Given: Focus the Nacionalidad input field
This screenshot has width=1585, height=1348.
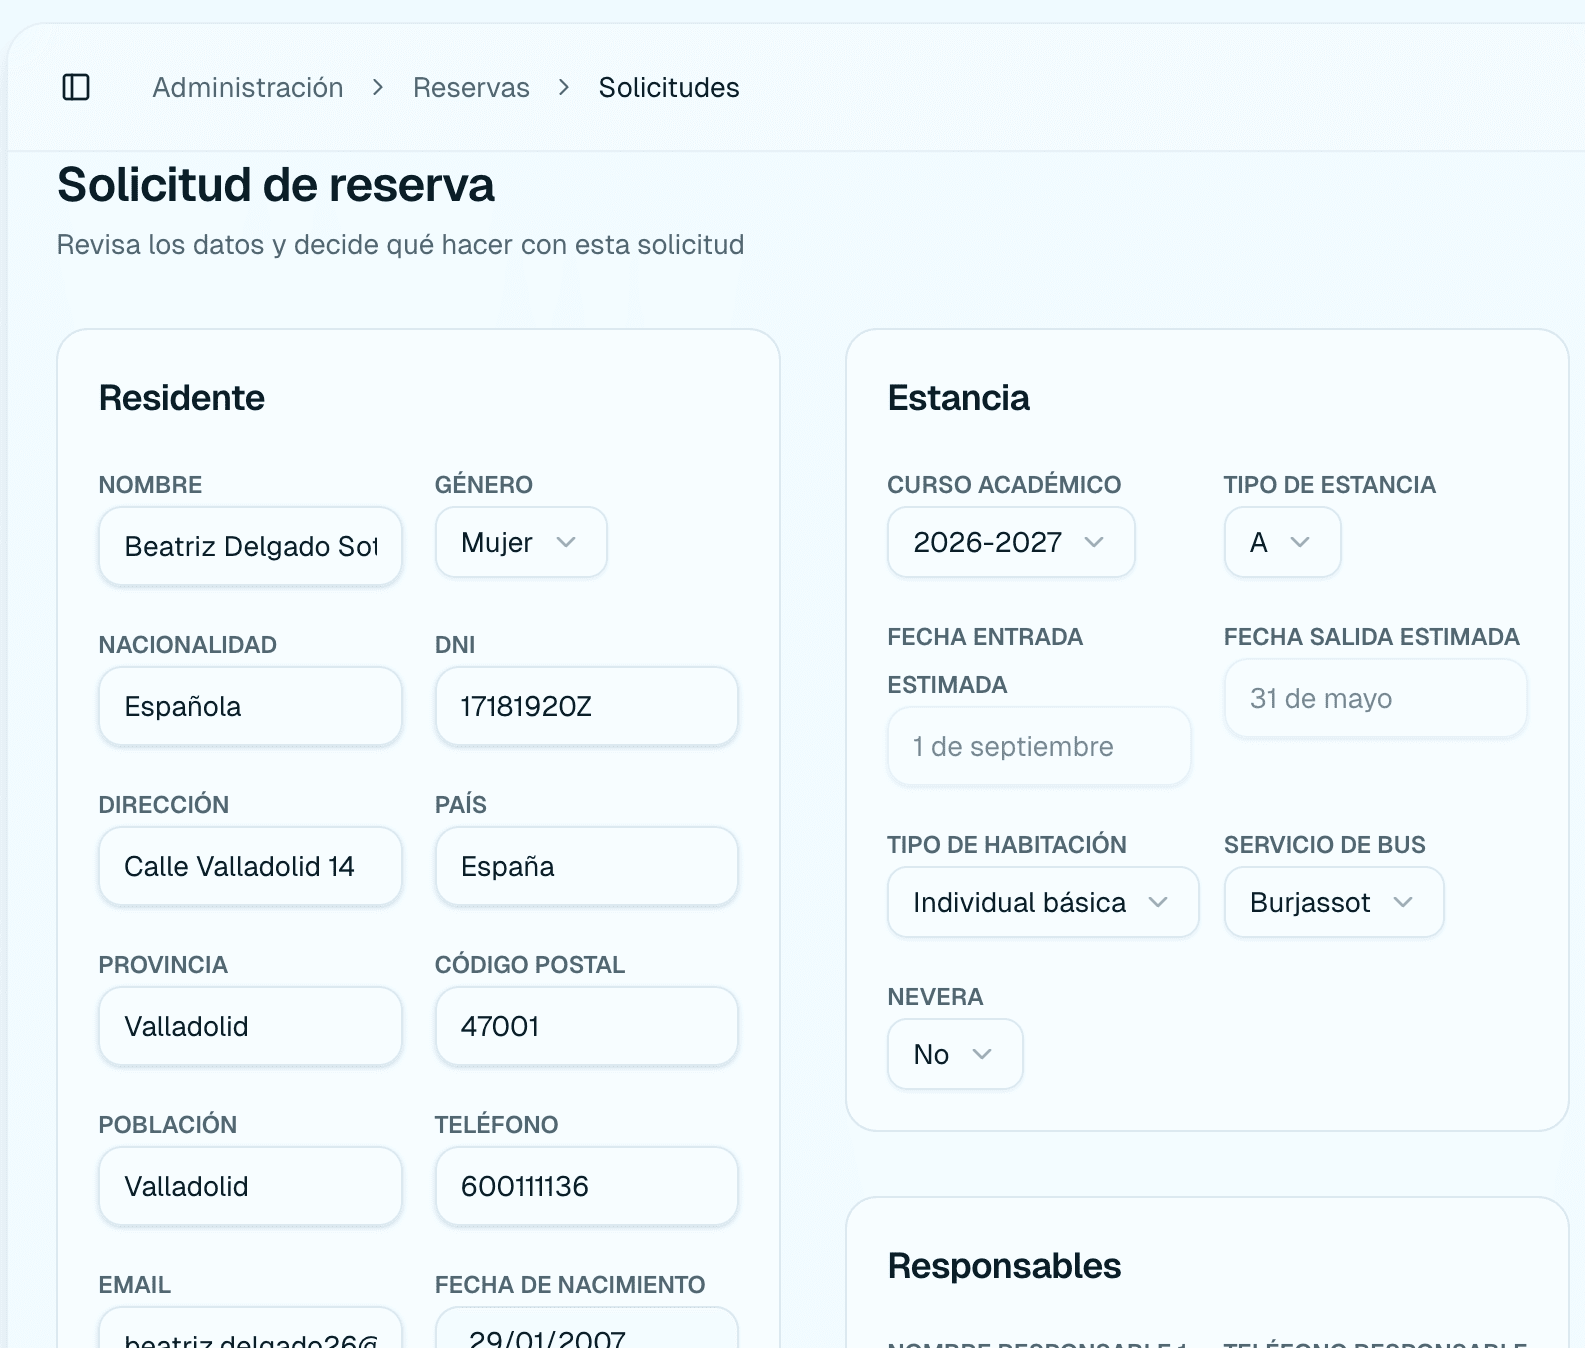Looking at the screenshot, I should [x=250, y=707].
